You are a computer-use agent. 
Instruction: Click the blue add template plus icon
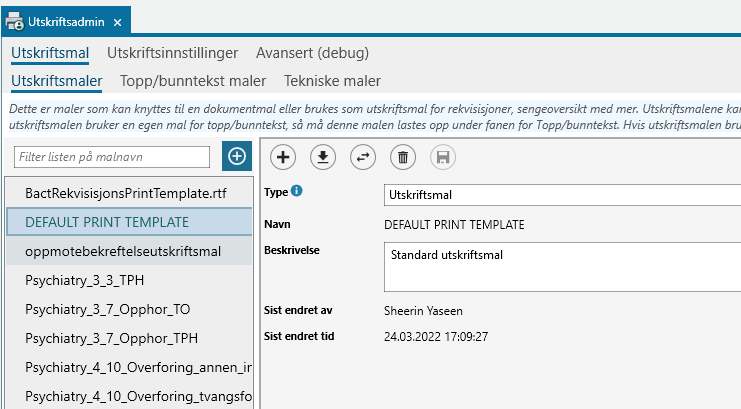coord(237,156)
